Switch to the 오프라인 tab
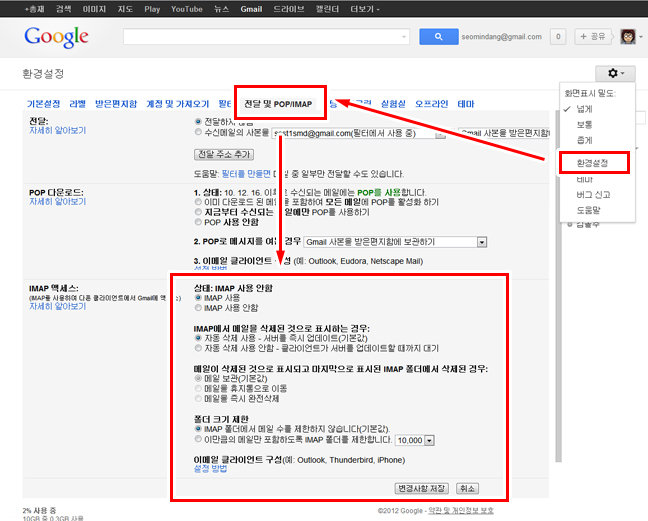 (431, 104)
